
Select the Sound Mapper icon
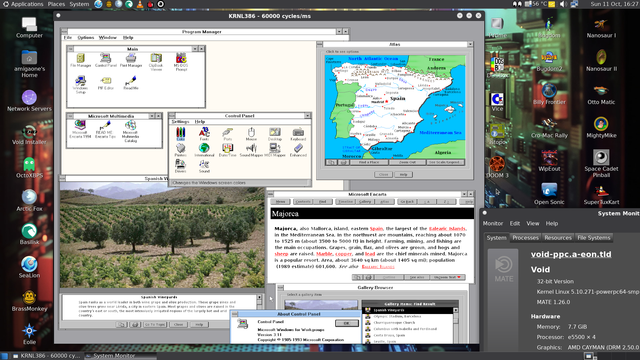coord(251,150)
